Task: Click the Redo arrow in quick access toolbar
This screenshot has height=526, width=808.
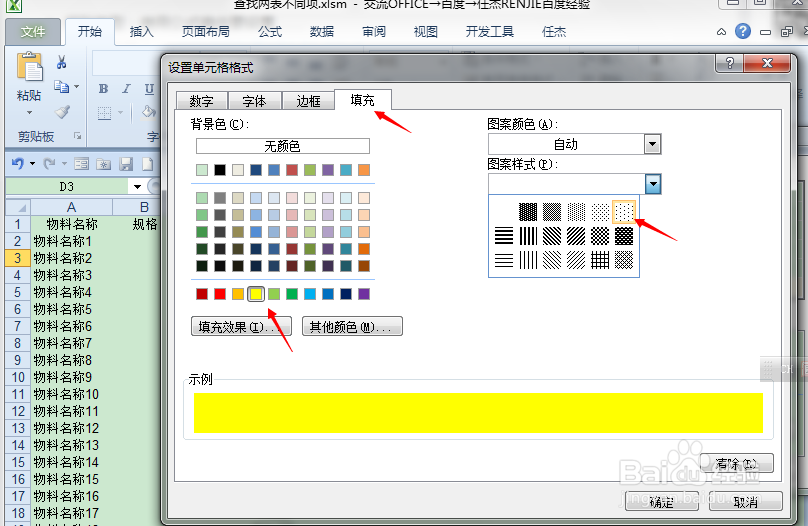Action: coord(49,164)
